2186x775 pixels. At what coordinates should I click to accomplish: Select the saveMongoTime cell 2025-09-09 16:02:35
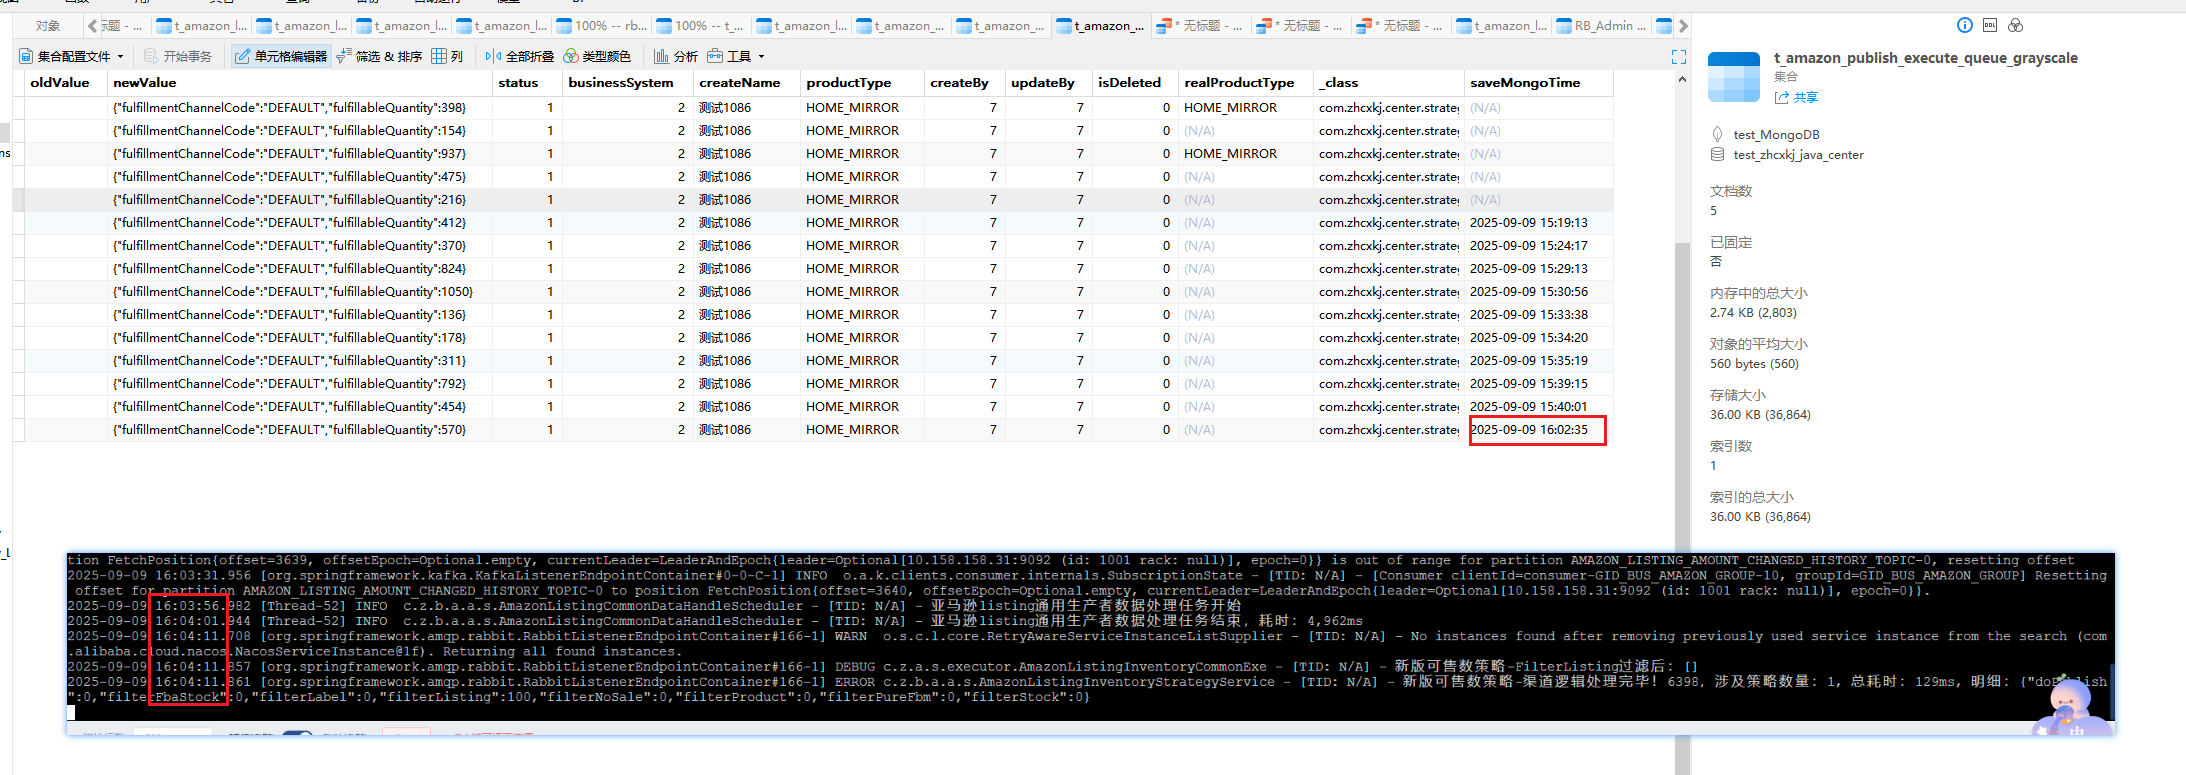(x=1538, y=430)
